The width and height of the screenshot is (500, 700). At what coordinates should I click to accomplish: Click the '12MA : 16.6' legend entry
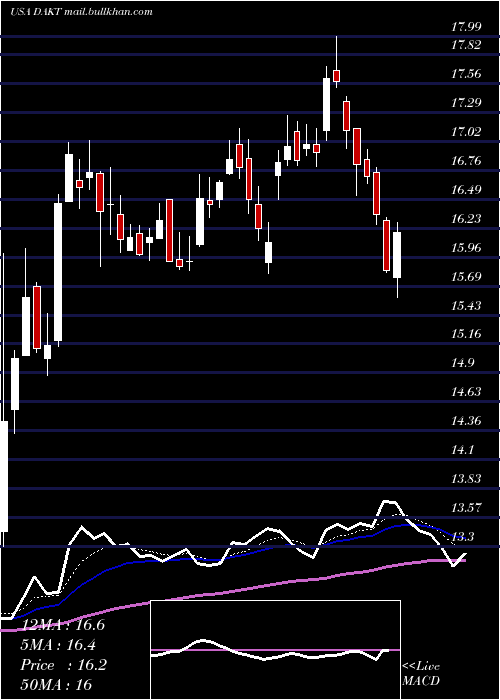(x=62, y=625)
